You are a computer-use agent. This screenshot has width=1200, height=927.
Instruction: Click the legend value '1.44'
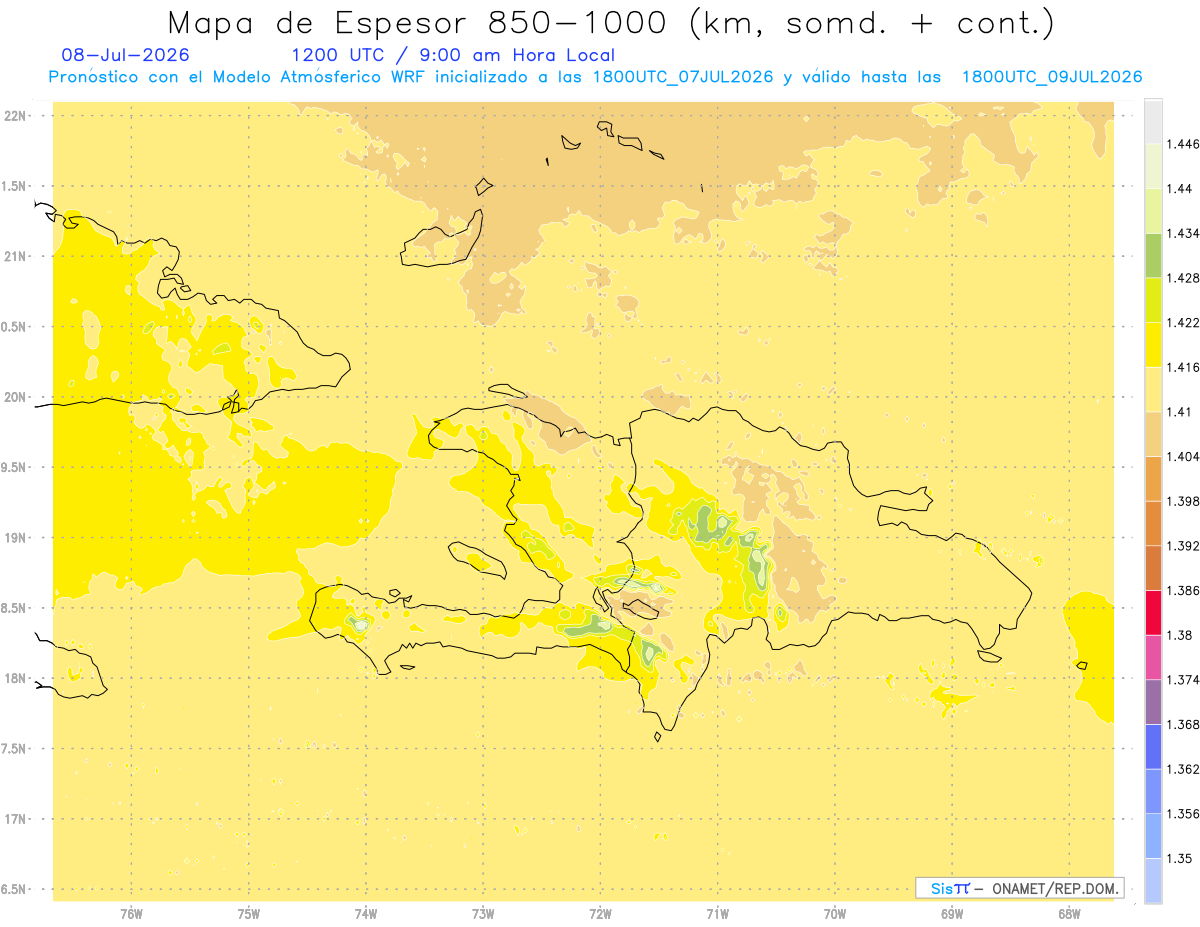(1179, 189)
